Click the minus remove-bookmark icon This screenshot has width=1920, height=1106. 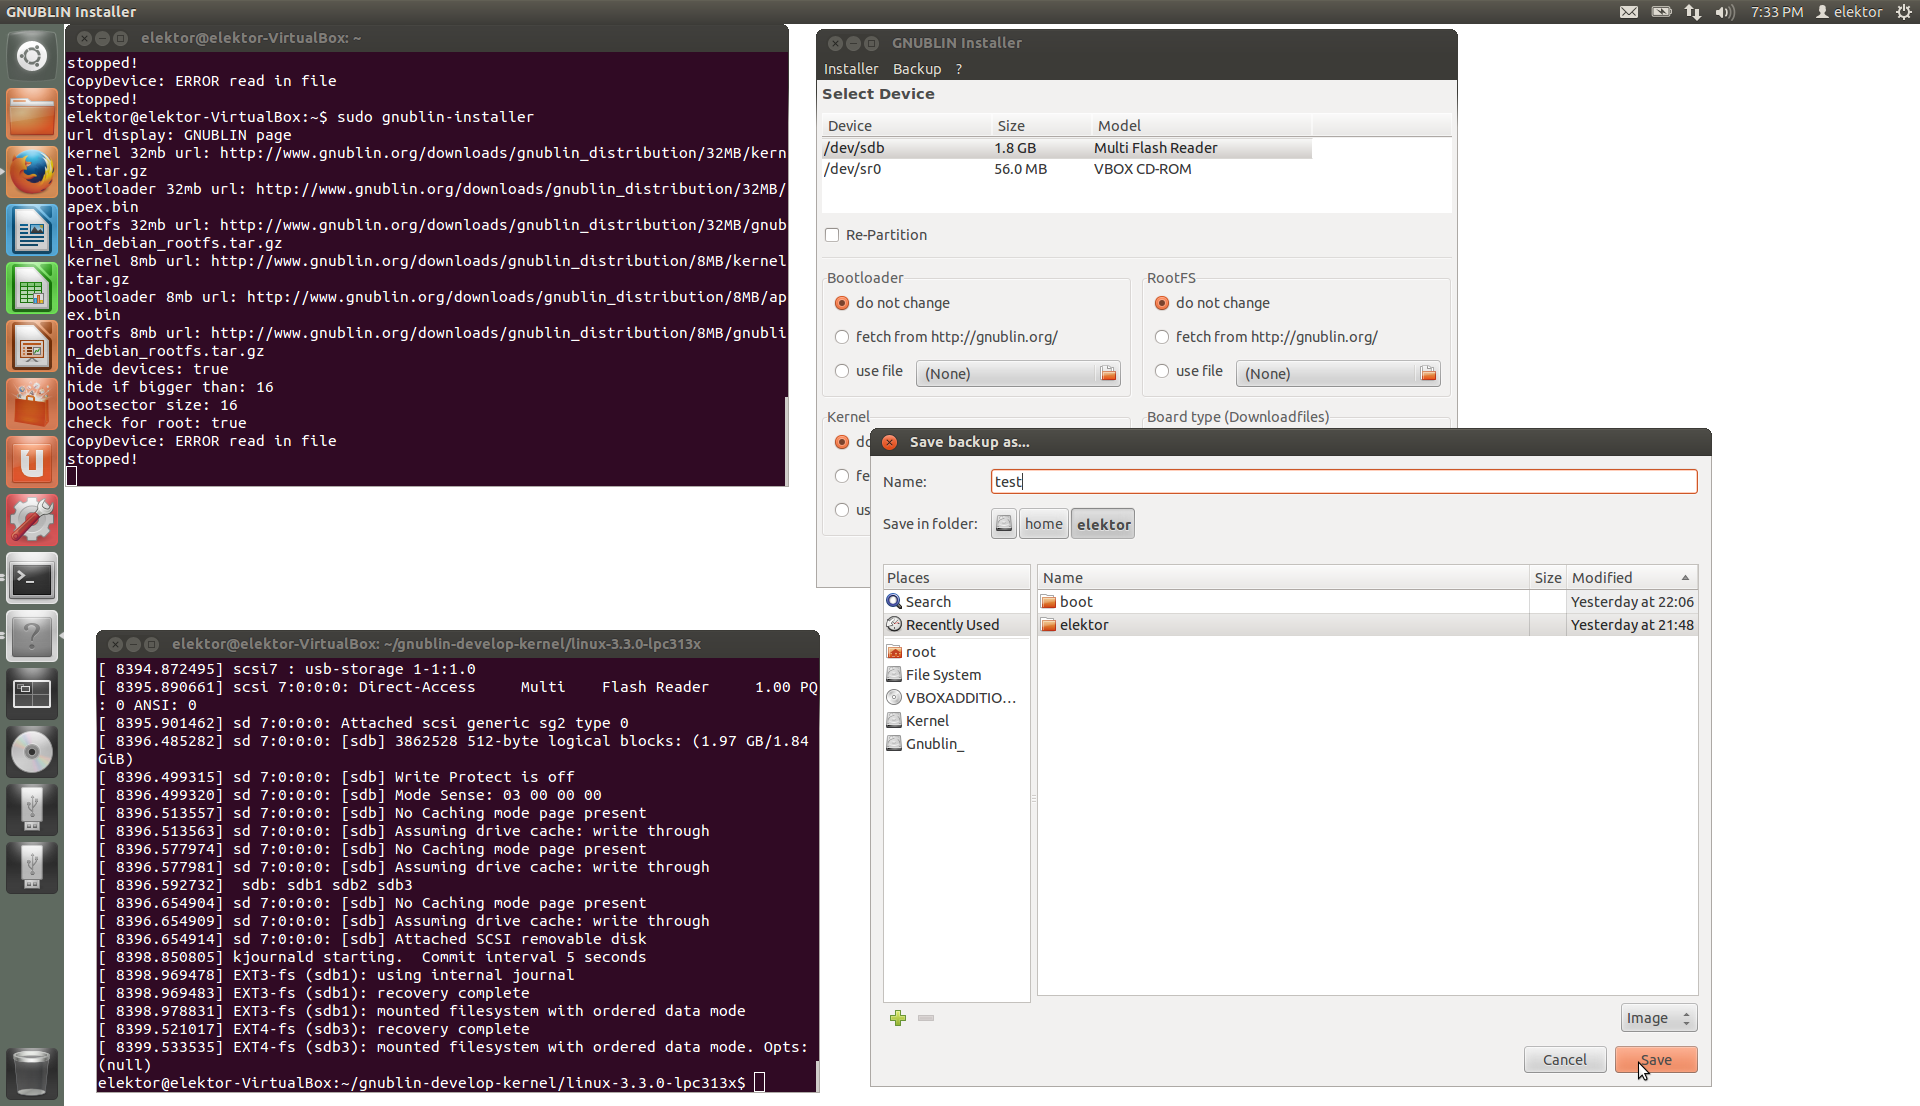(926, 1018)
